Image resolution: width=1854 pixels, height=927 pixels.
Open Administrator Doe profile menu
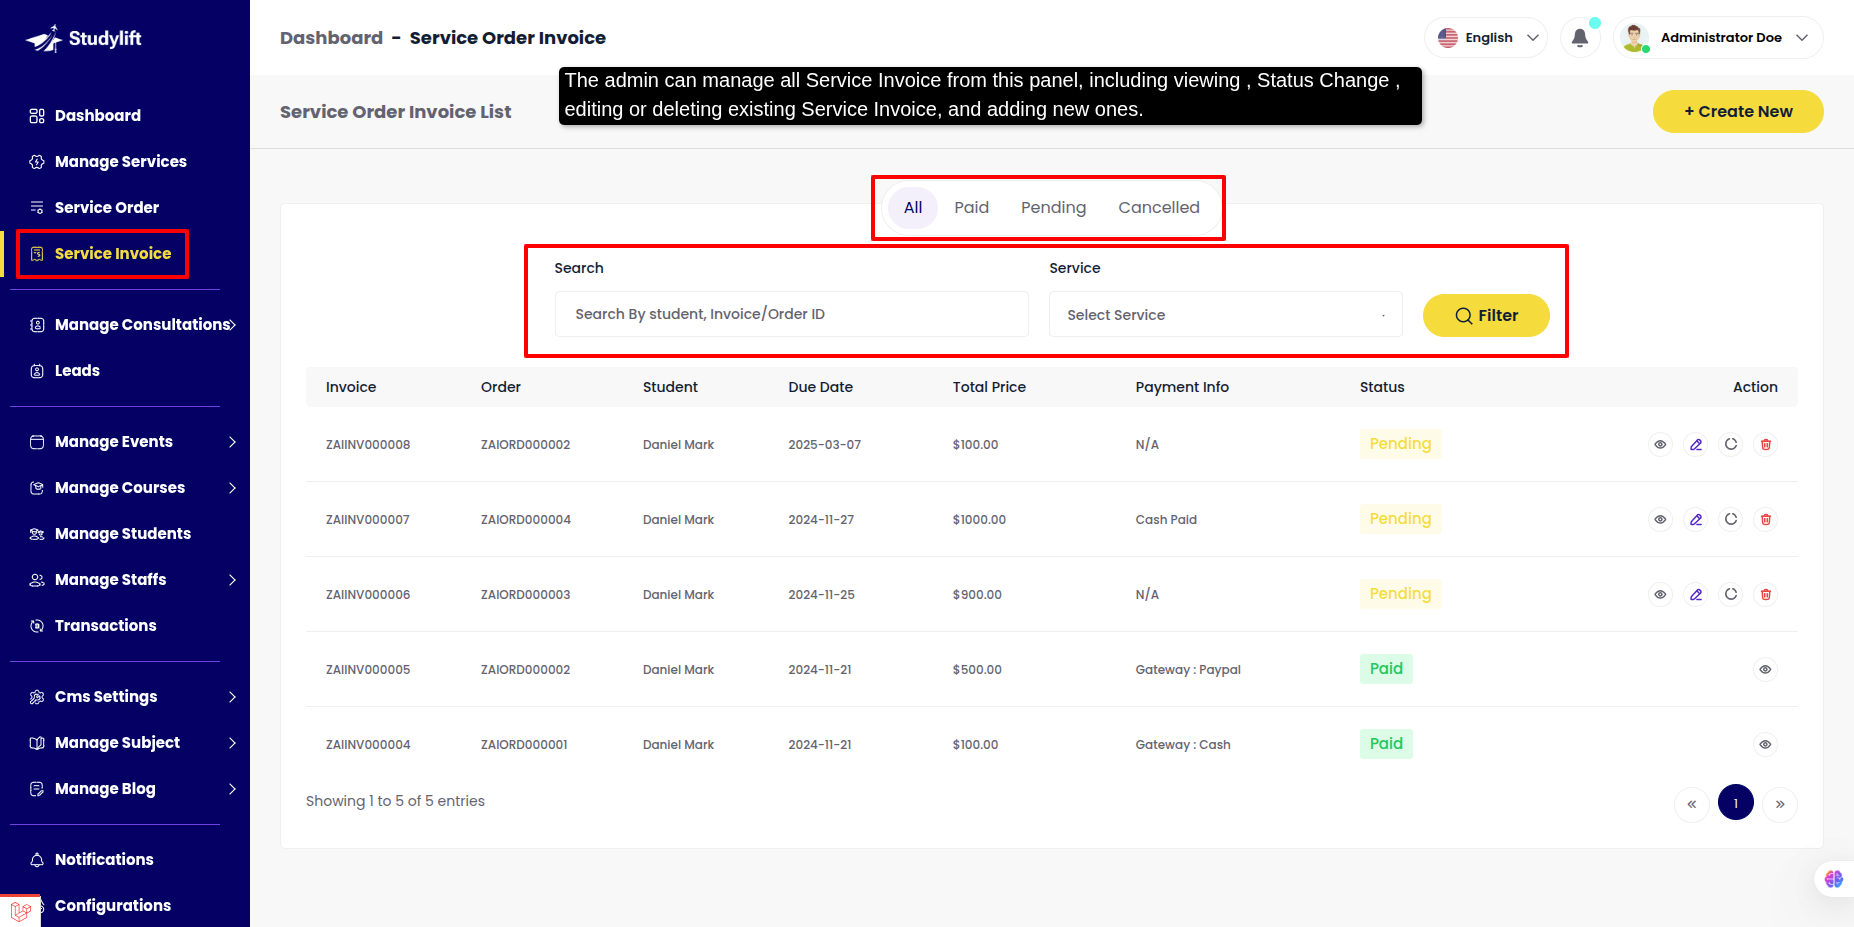tap(1718, 38)
